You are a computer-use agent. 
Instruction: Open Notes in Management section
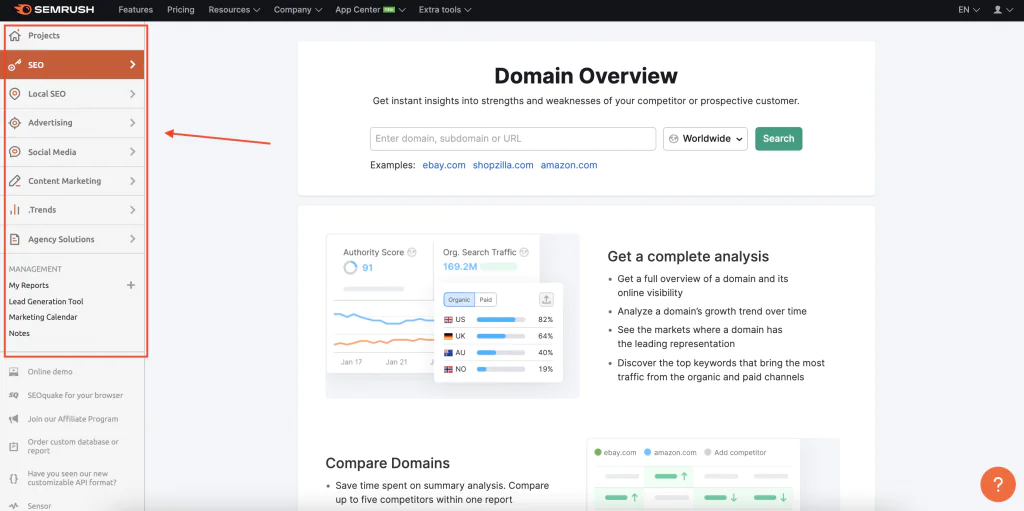(19, 333)
